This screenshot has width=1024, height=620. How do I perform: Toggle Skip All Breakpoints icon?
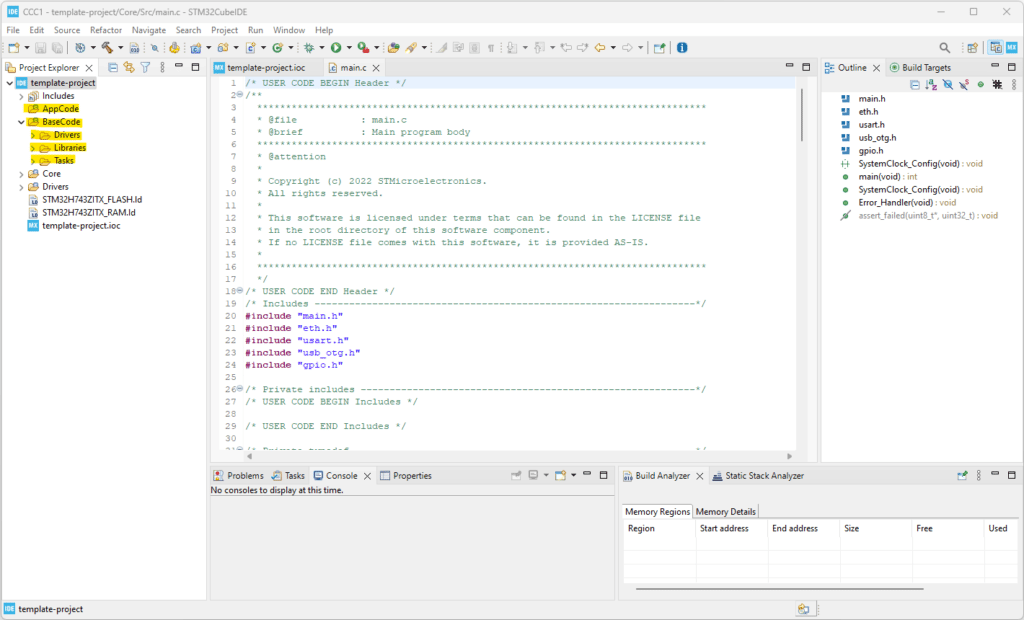tap(155, 48)
